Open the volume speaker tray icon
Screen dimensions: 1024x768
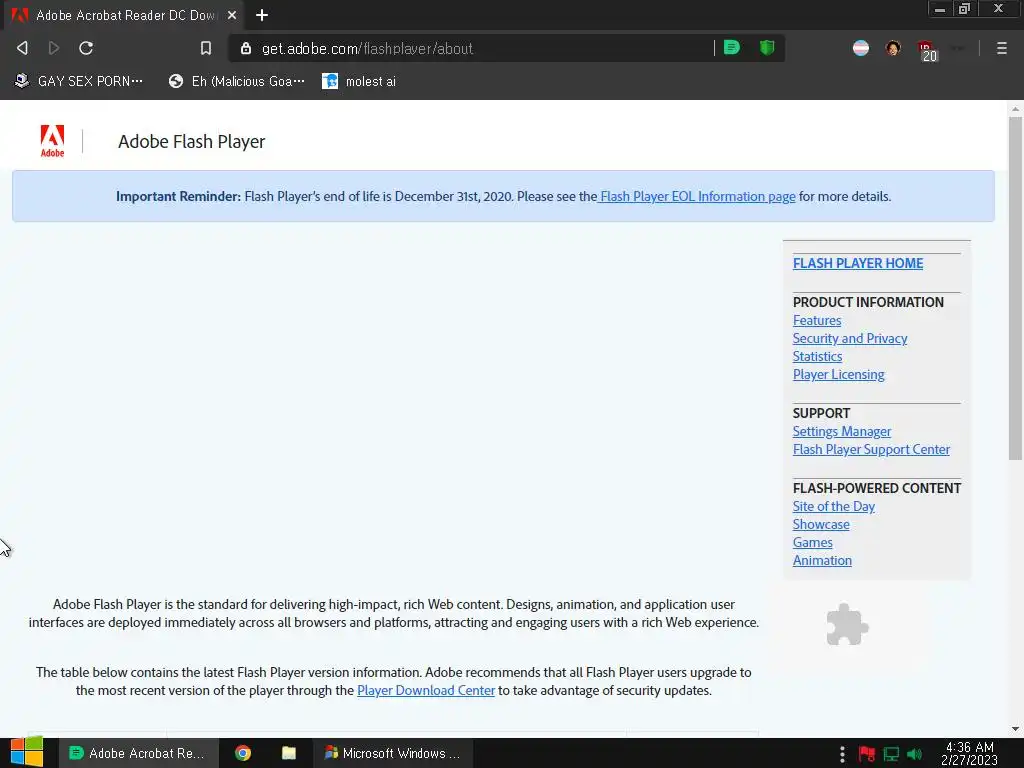pyautogui.click(x=915, y=754)
